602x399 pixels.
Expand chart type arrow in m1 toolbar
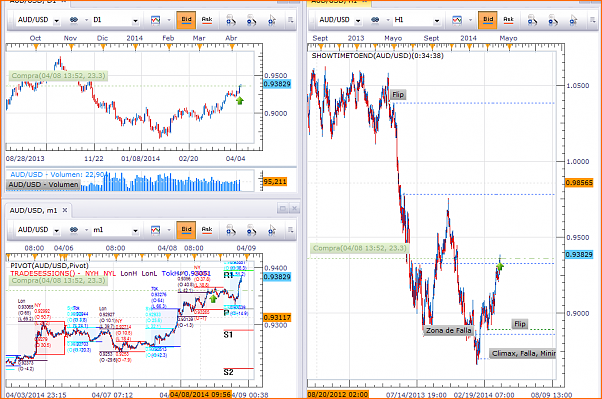[169, 230]
